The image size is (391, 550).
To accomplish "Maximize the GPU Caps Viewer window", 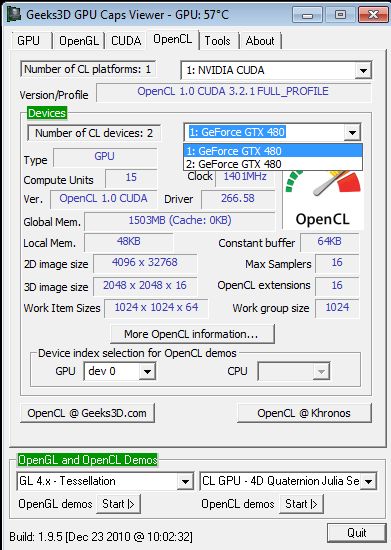I will (339, 15).
